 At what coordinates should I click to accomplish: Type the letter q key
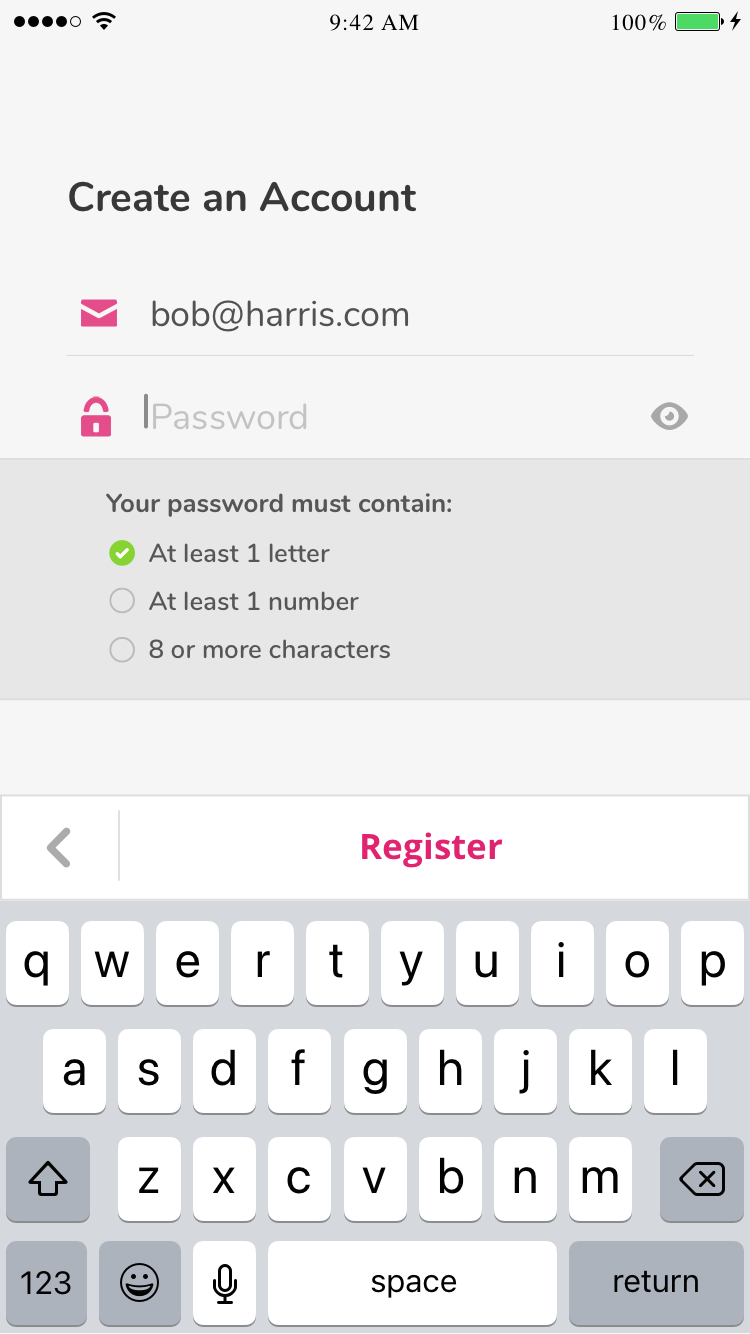[37, 963]
